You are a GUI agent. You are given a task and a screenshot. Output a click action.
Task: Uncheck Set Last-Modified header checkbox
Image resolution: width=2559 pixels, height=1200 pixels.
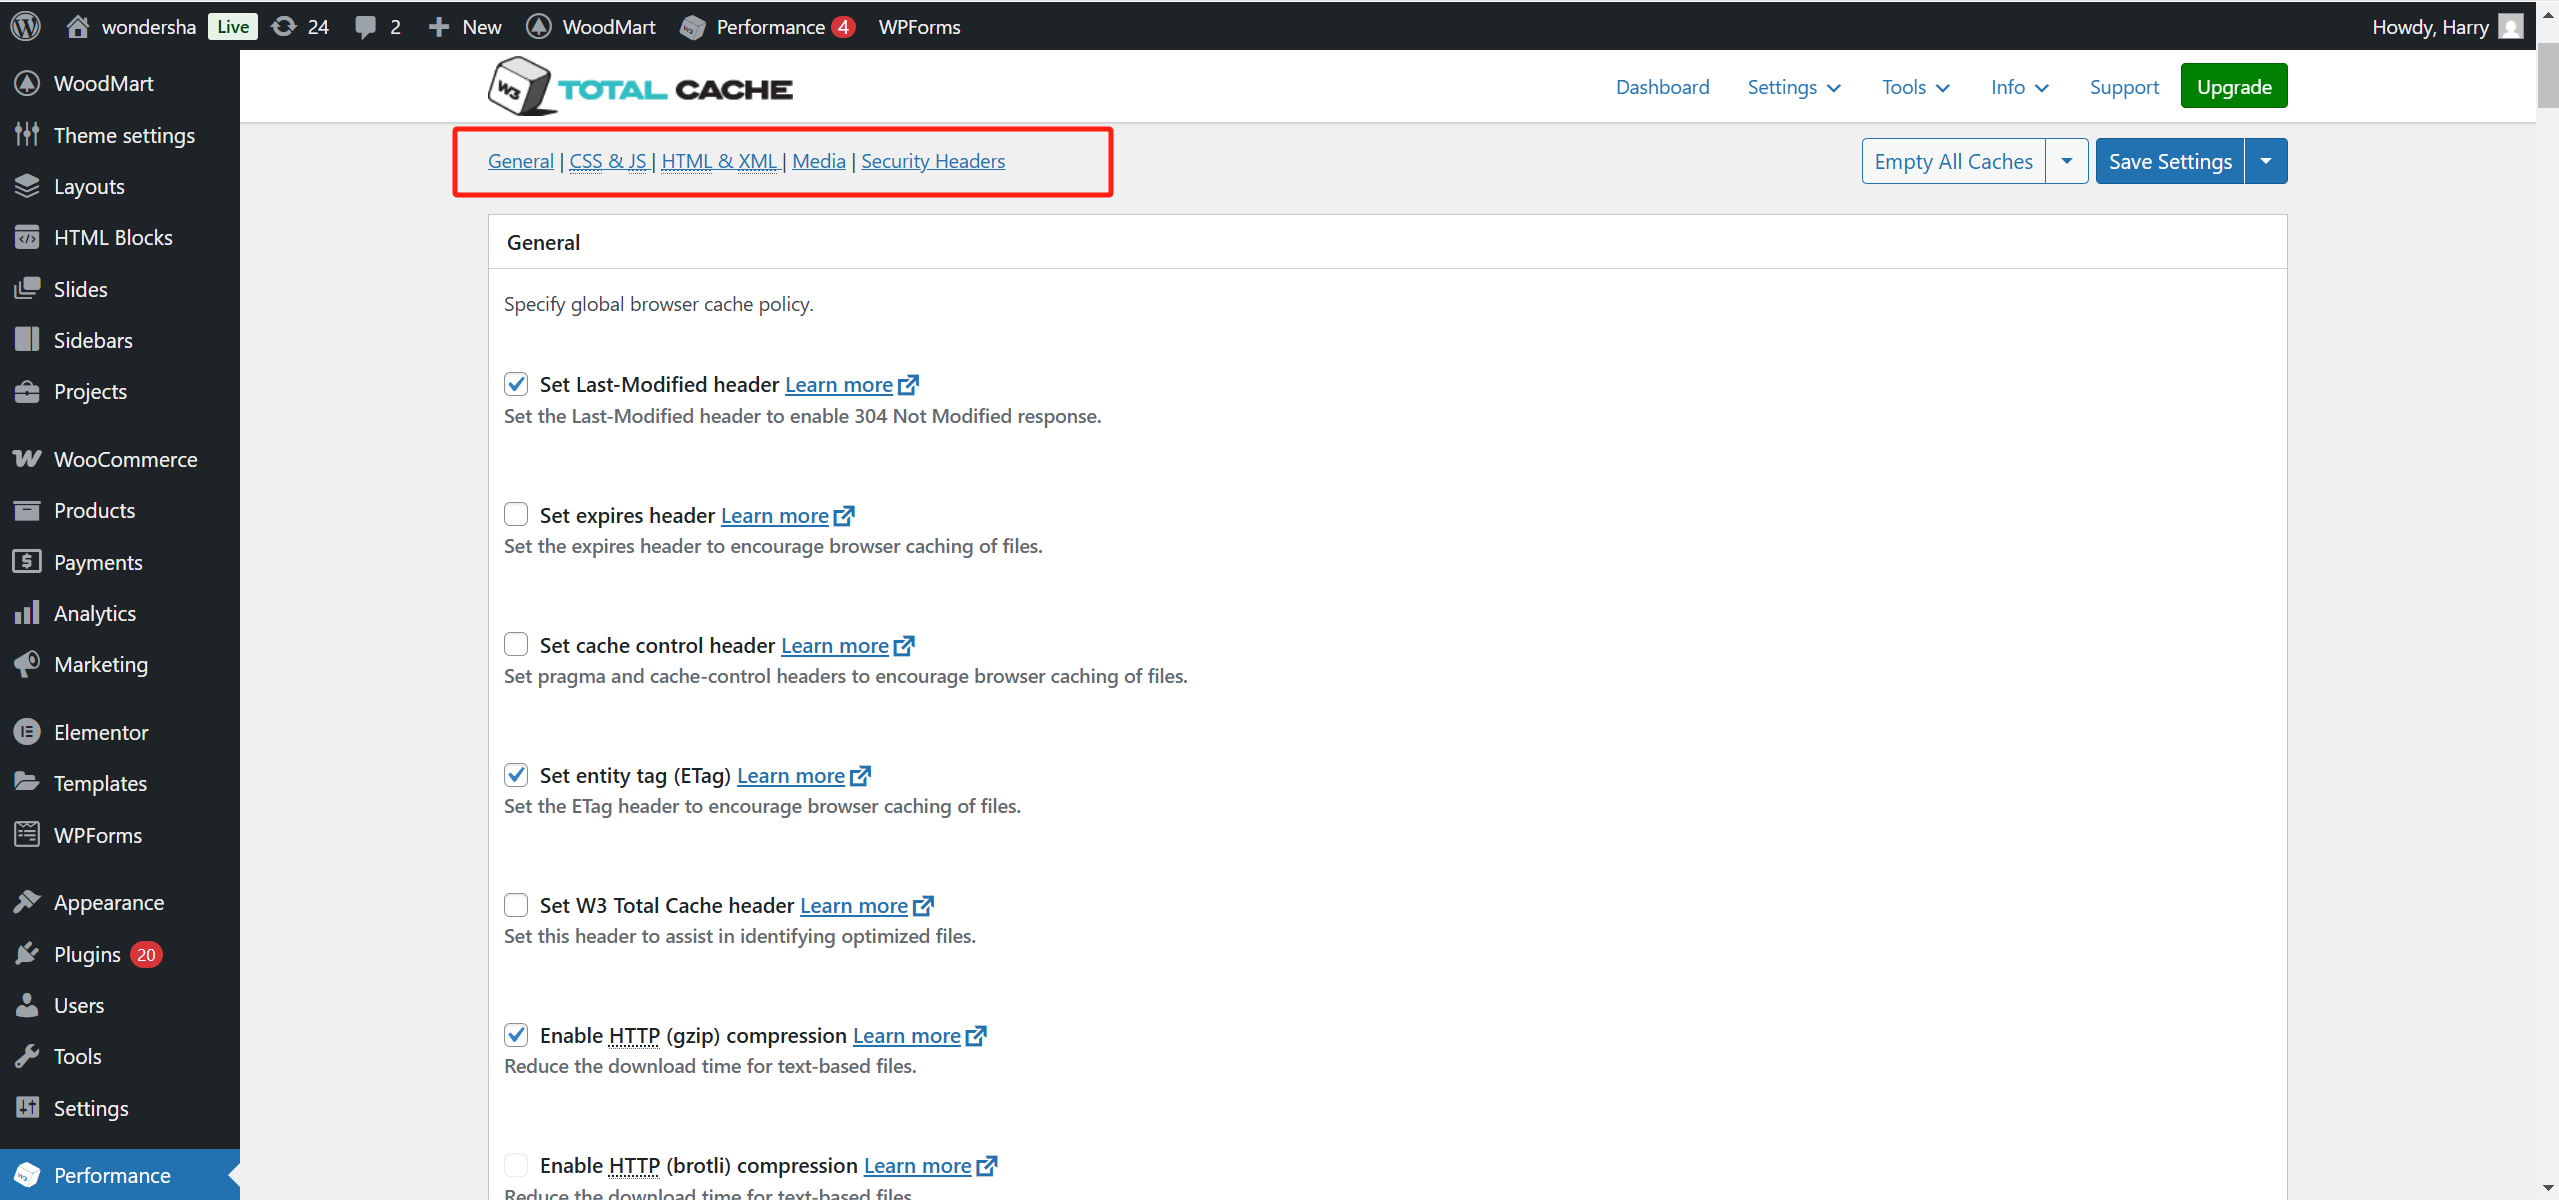tap(516, 384)
